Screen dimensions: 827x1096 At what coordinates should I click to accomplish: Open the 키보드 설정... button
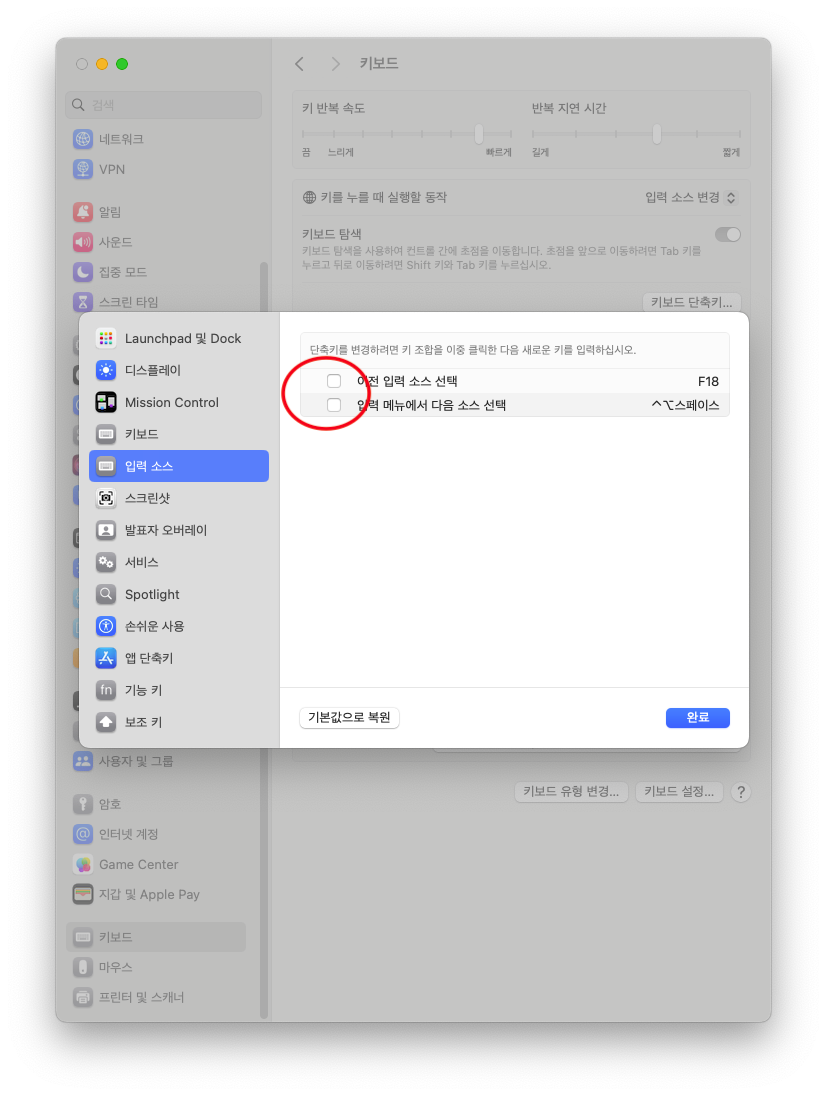(x=679, y=792)
